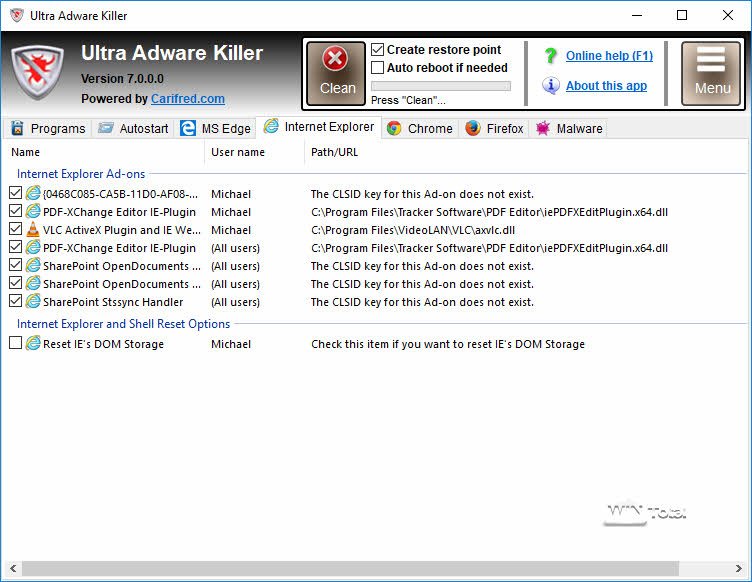Click the Malware bug icon
This screenshot has height=582, width=752.
(x=543, y=128)
